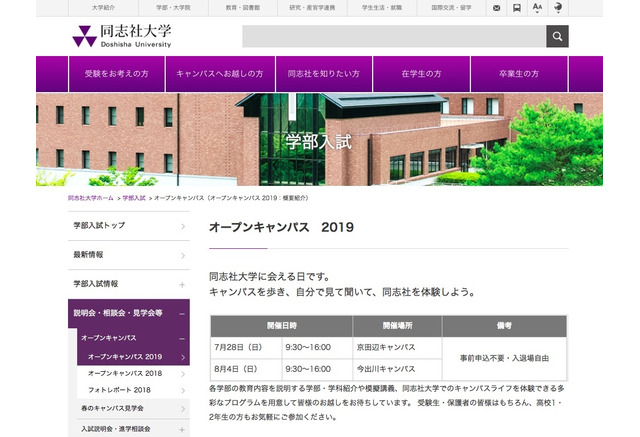Open 学部入試情報 sidebar item
The height and width of the screenshot is (437, 640).
(x=129, y=284)
